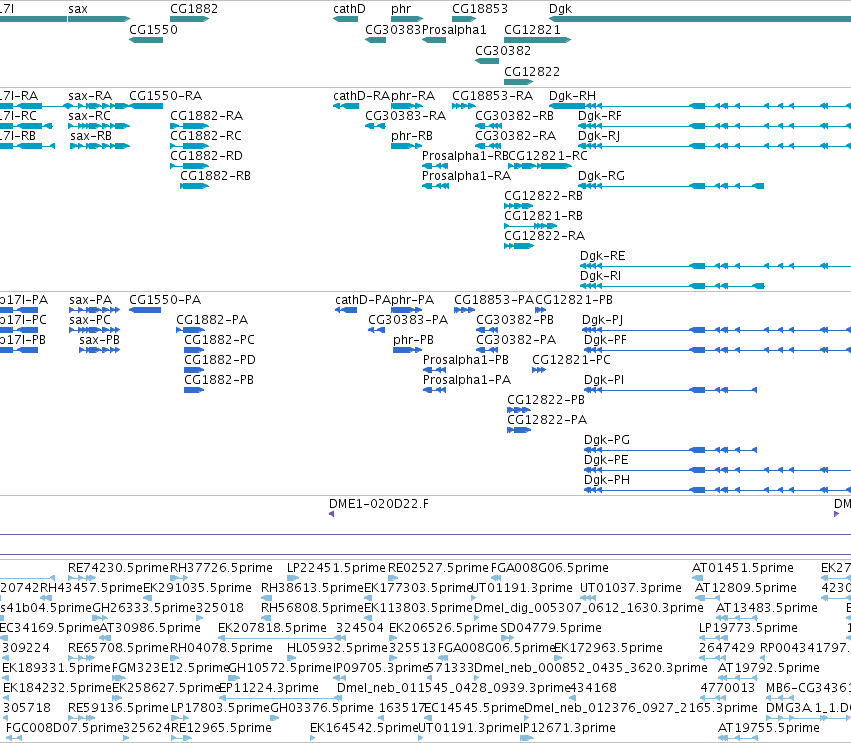This screenshot has height=743, width=851.
Task: Open EST EK207818.5prime
Action: (272, 628)
